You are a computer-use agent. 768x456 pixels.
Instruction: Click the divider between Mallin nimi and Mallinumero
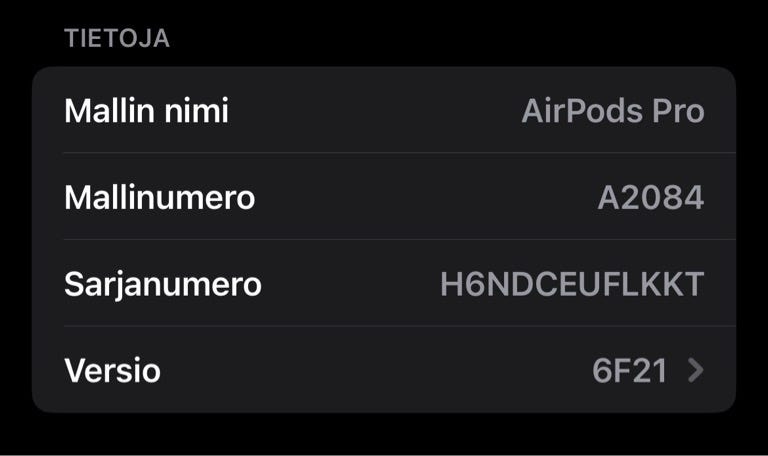tap(398, 153)
